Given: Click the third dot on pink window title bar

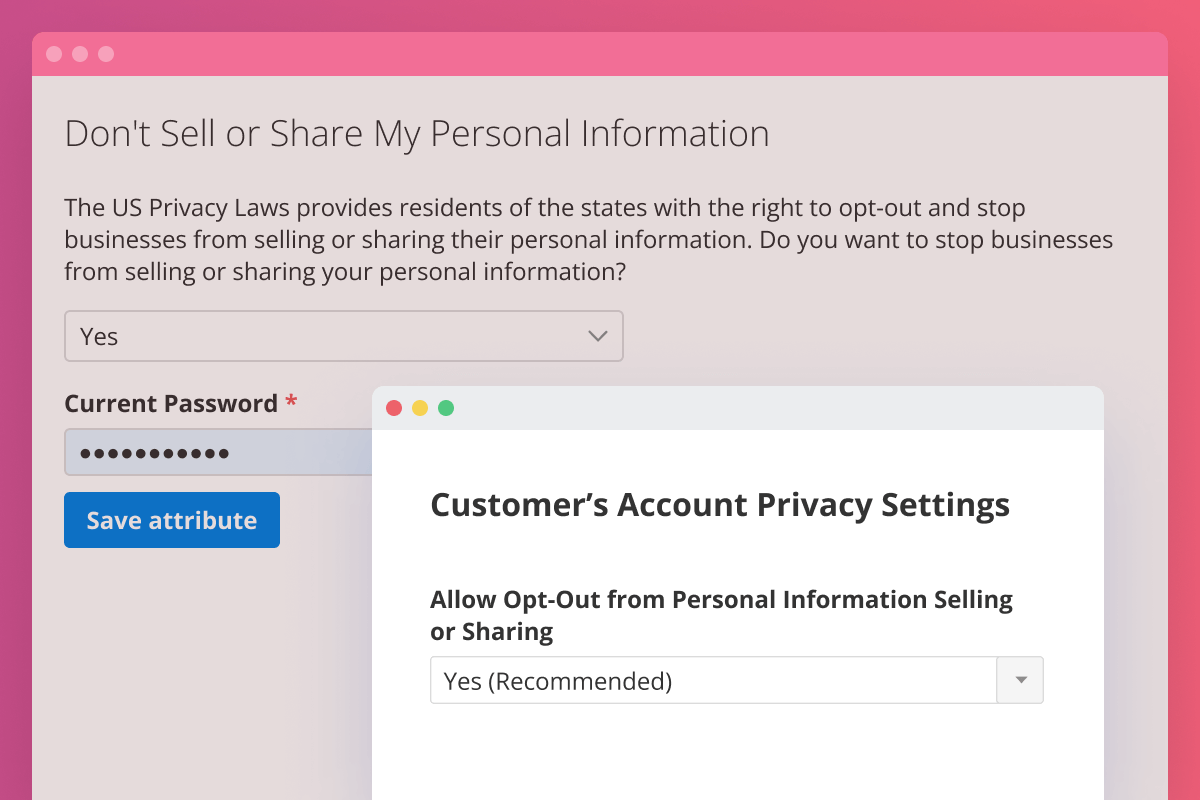Looking at the screenshot, I should [x=106, y=54].
